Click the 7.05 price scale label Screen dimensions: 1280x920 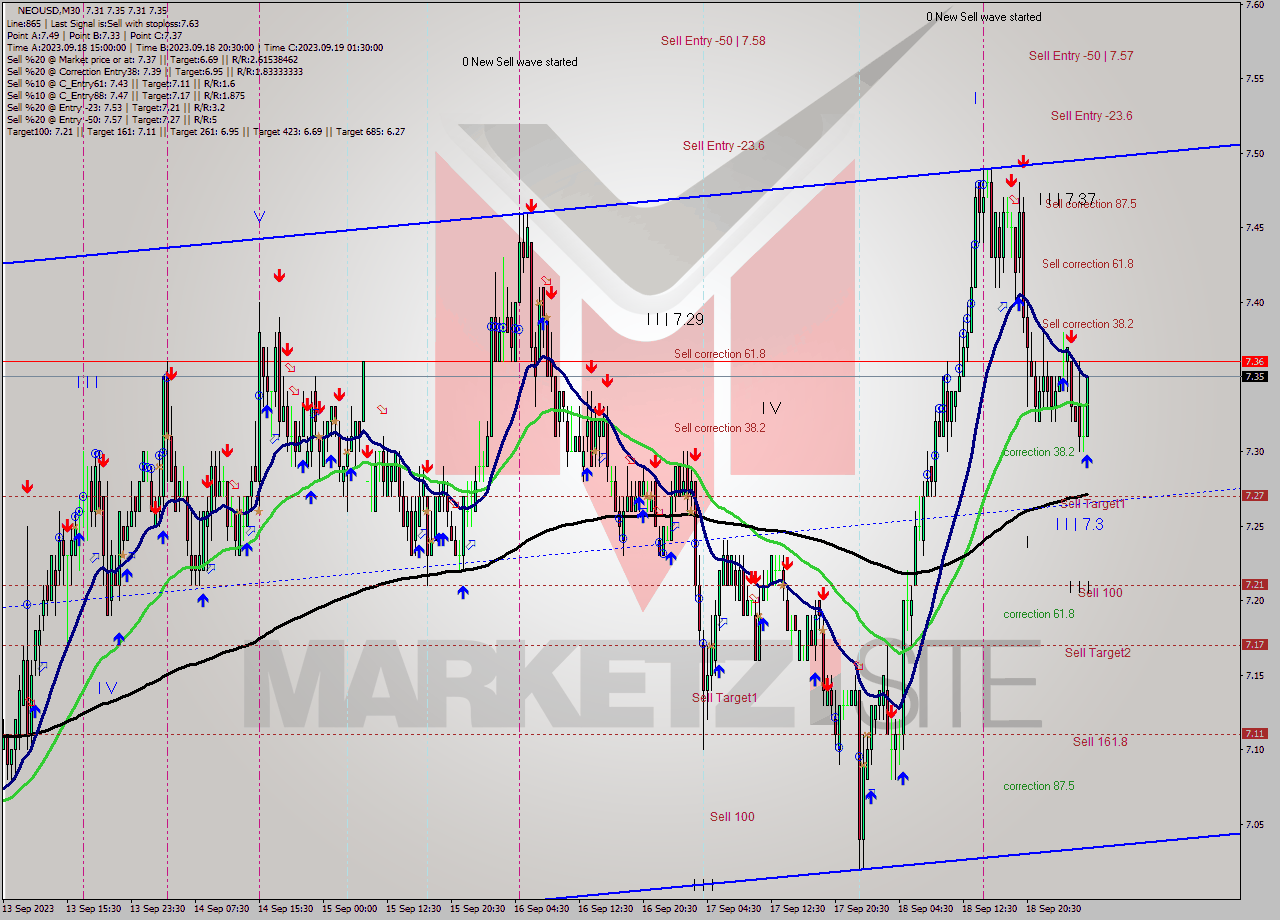[1254, 825]
